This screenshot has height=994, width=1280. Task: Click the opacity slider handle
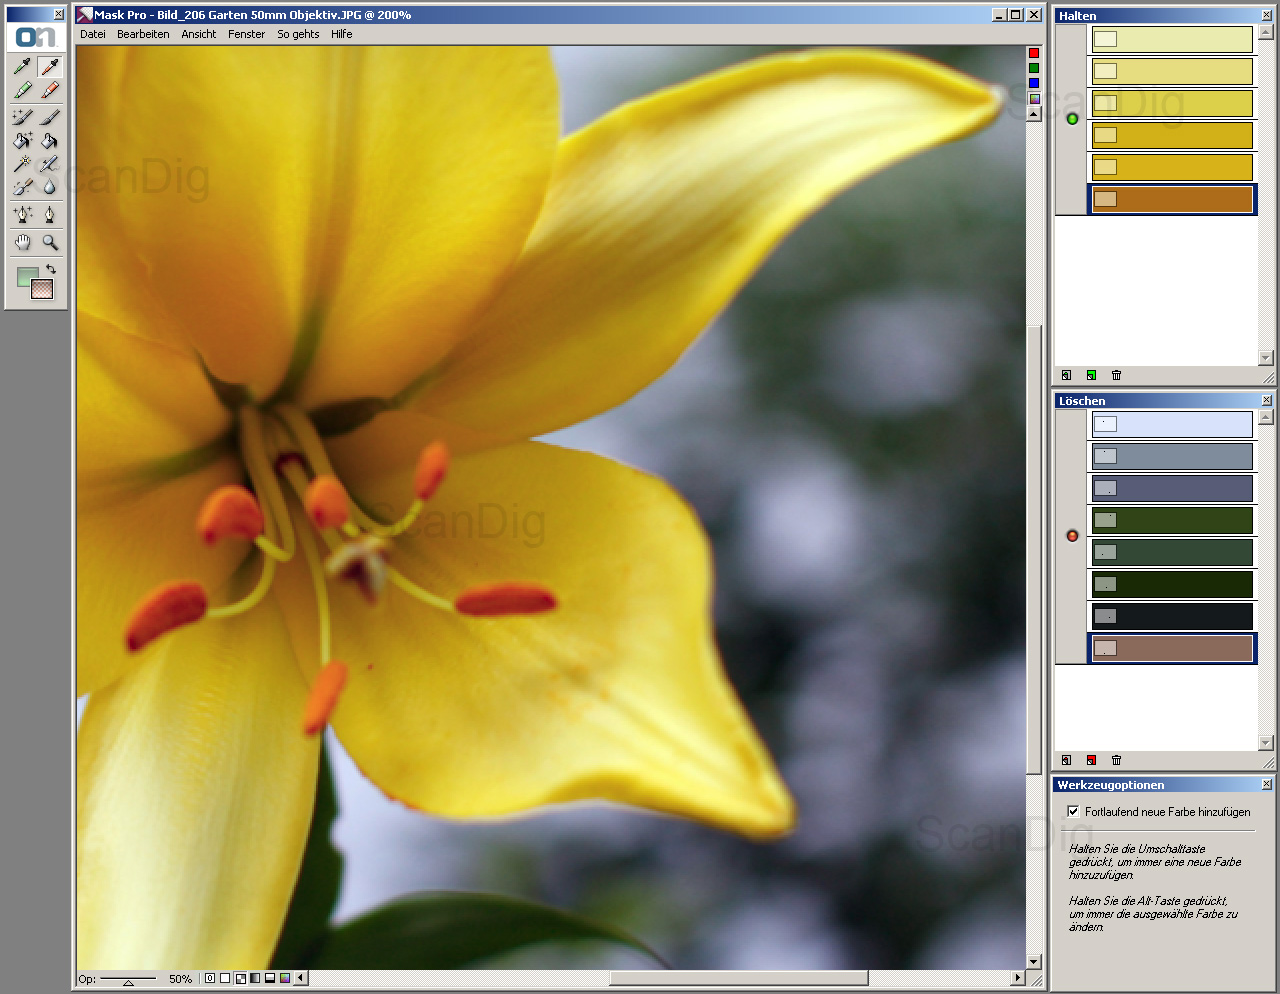pos(128,982)
